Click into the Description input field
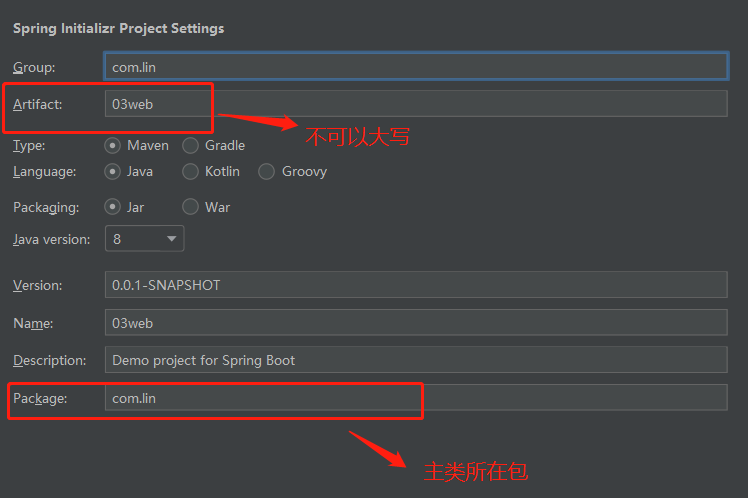This screenshot has width=748, height=498. [x=416, y=360]
